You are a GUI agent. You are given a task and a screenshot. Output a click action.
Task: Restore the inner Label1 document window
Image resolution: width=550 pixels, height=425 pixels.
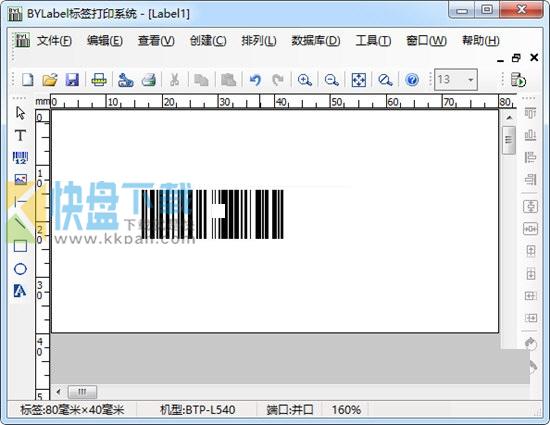coord(516,58)
